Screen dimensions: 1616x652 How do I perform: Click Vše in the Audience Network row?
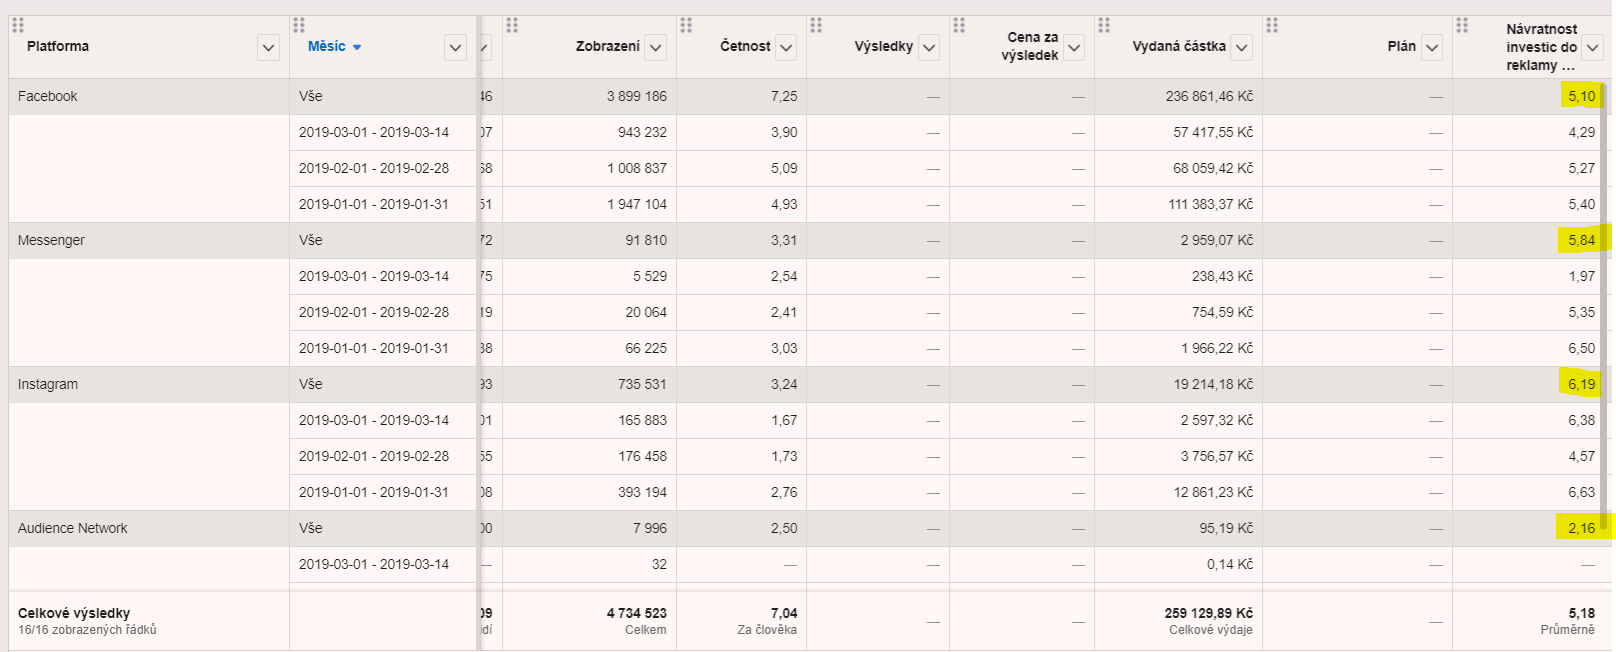(311, 528)
